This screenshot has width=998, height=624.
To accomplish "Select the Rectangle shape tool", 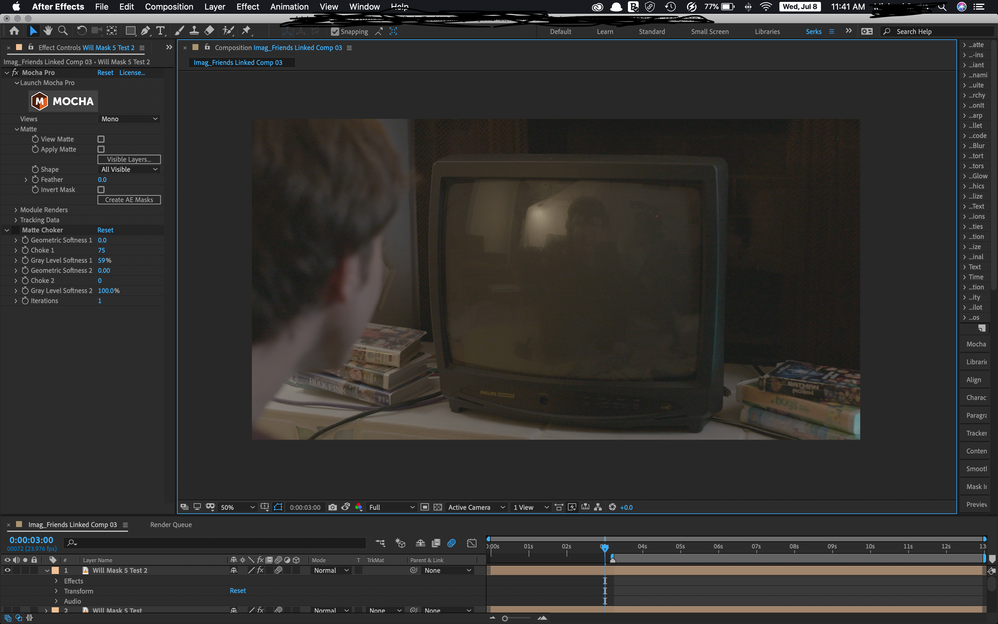I will [x=130, y=31].
